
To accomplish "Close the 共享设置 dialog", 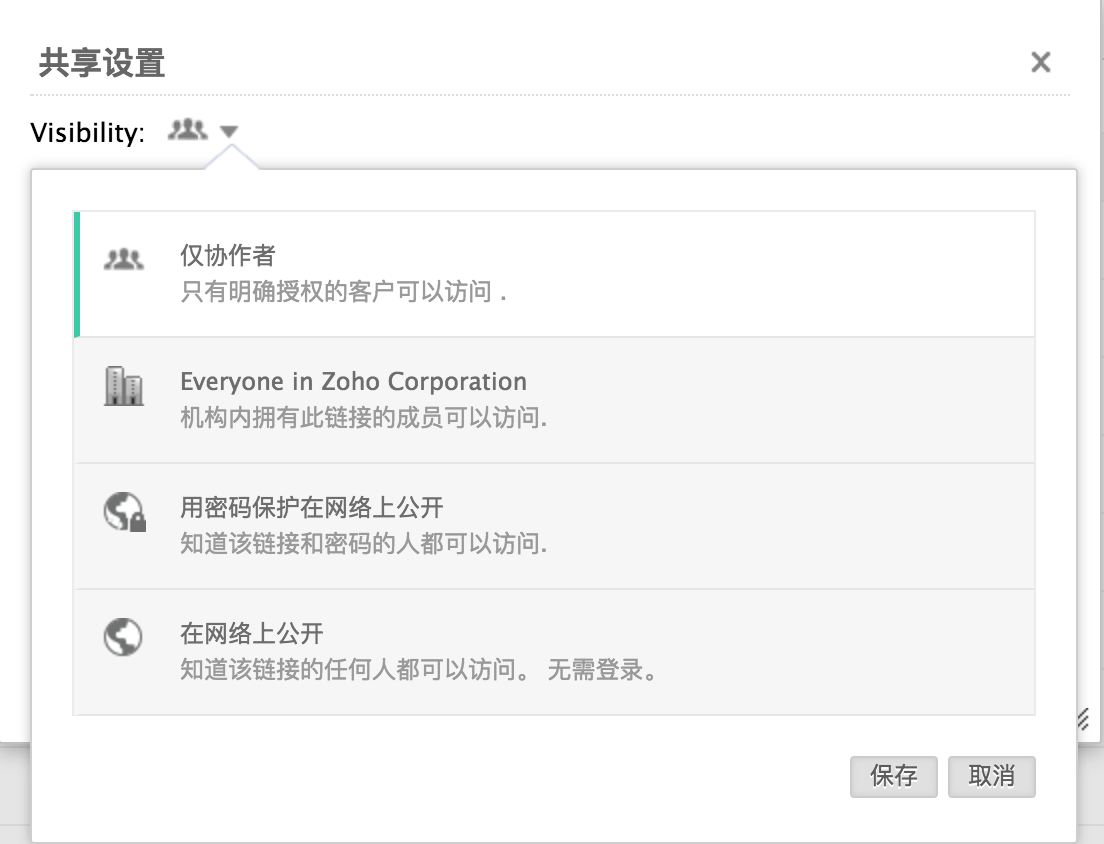I will tap(1040, 63).
